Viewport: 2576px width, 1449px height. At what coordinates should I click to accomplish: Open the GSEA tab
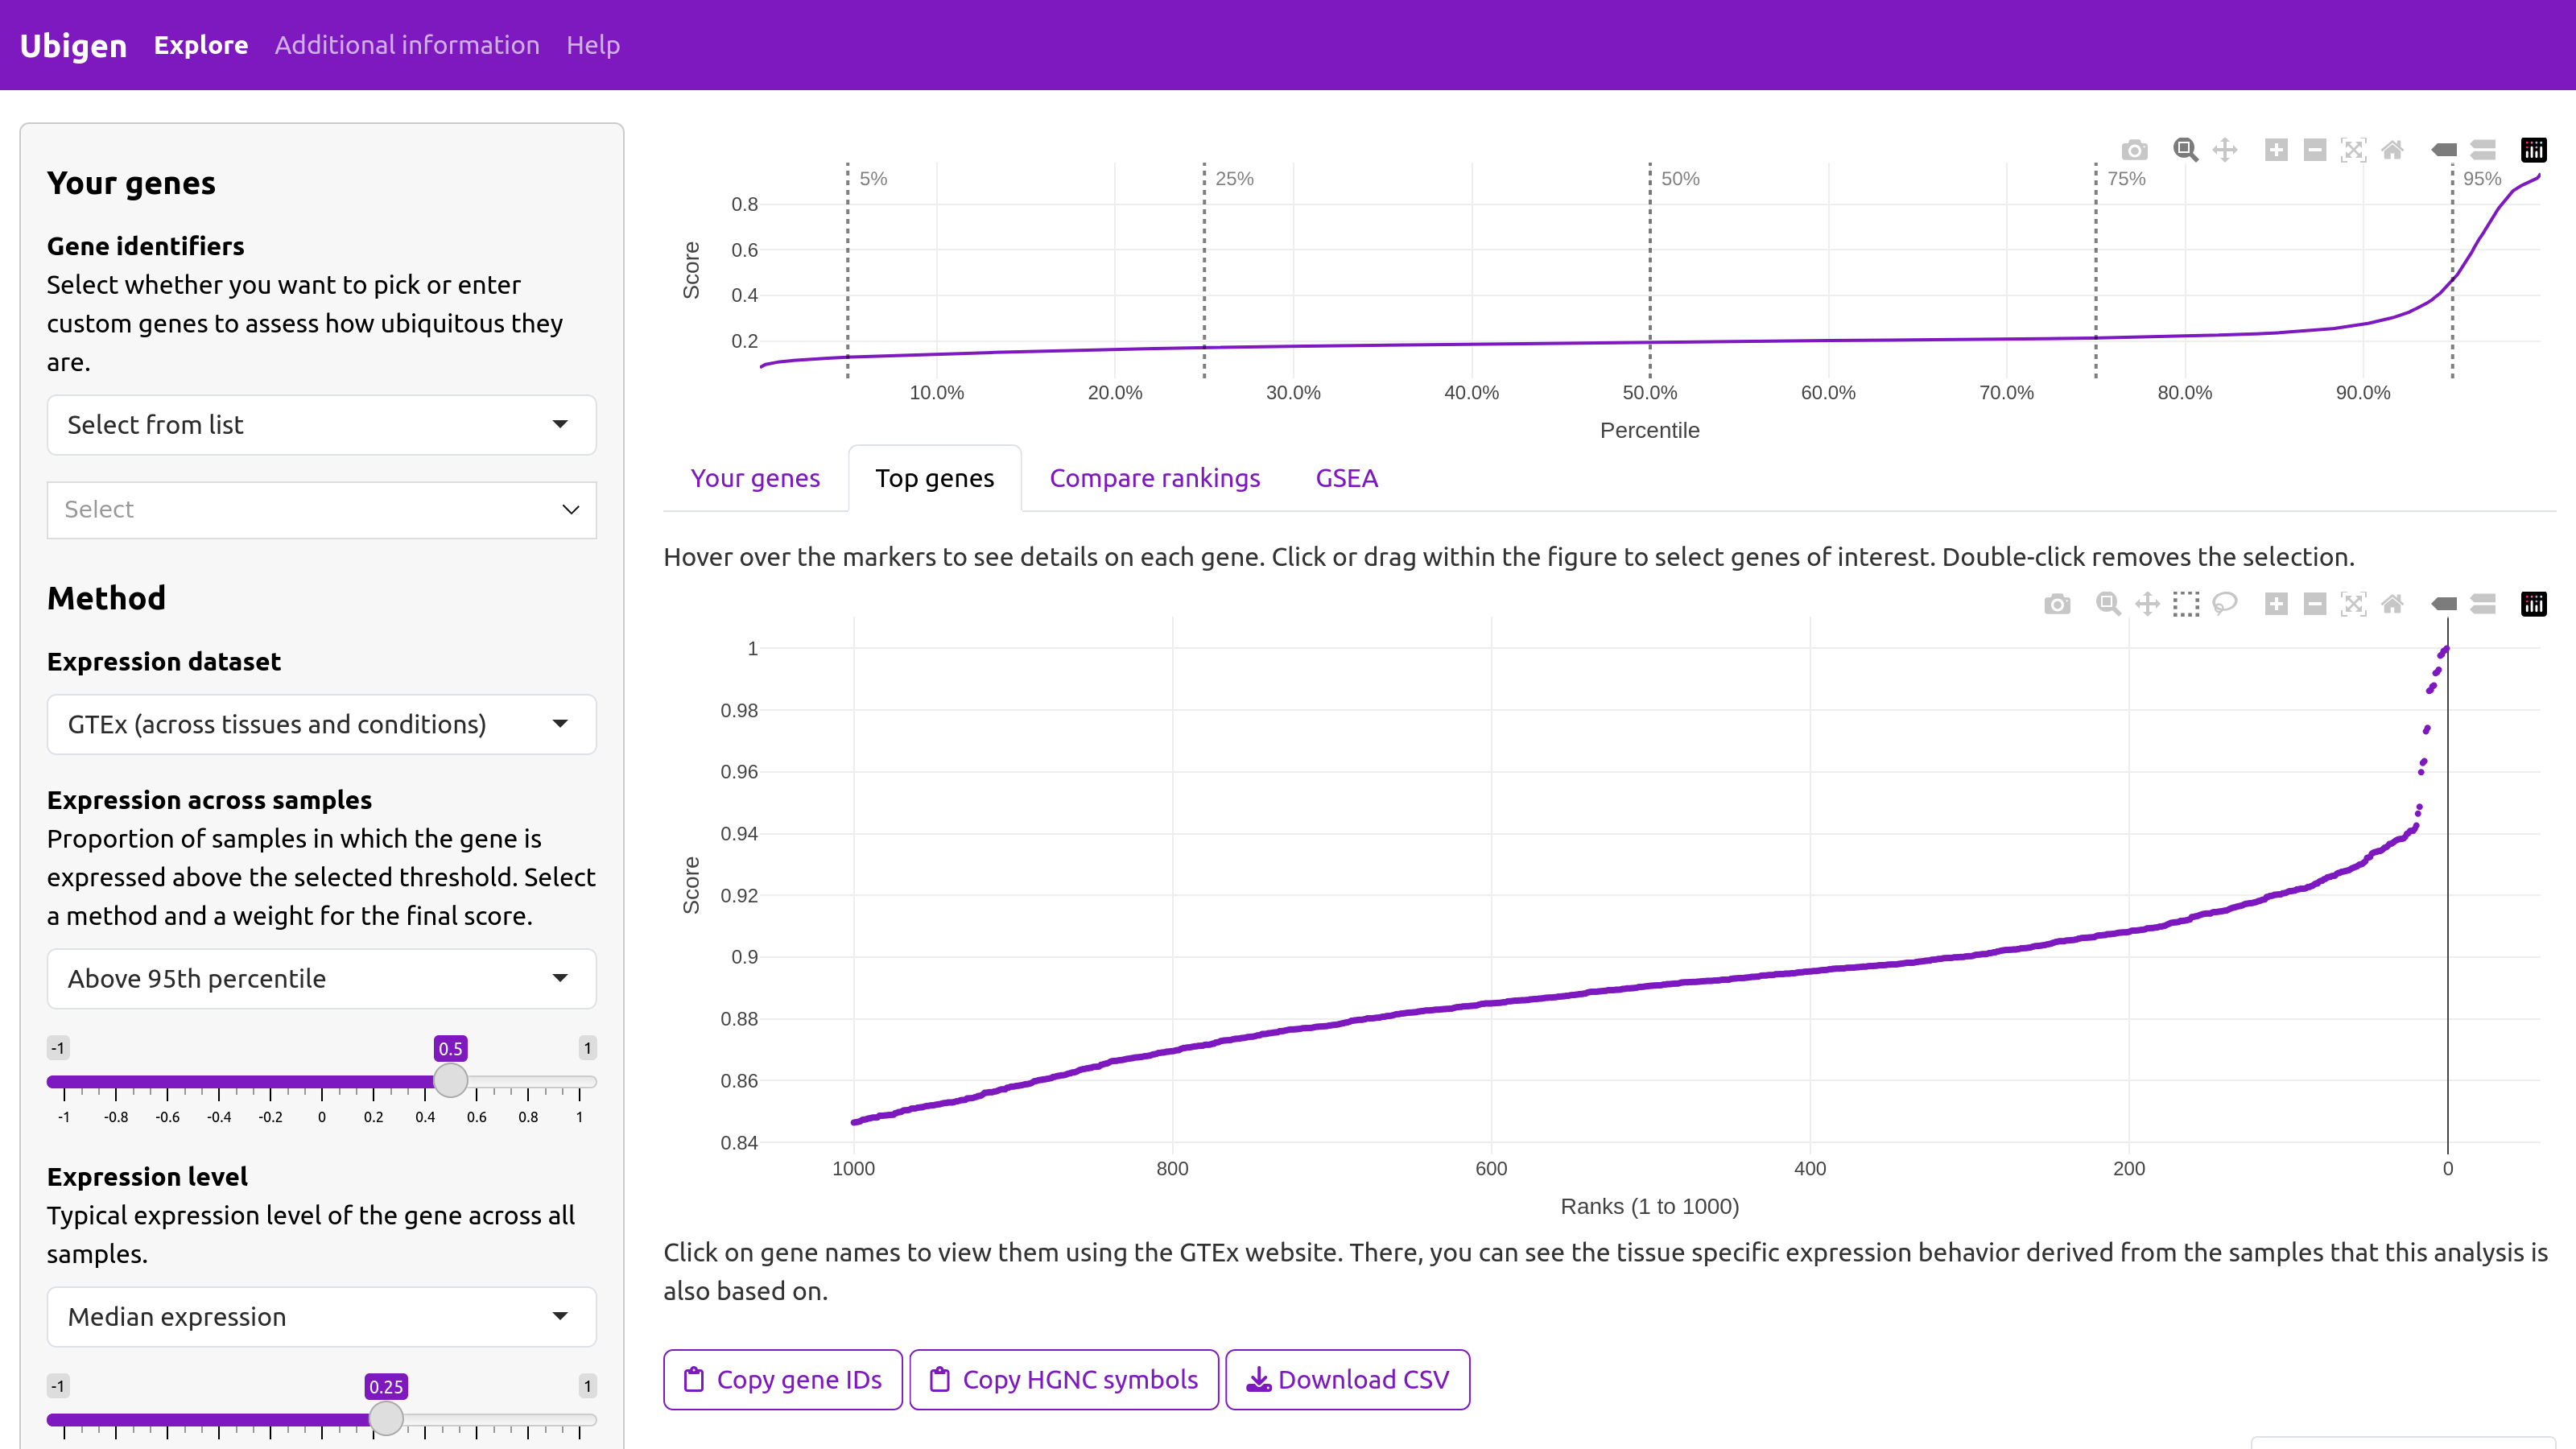1346,478
